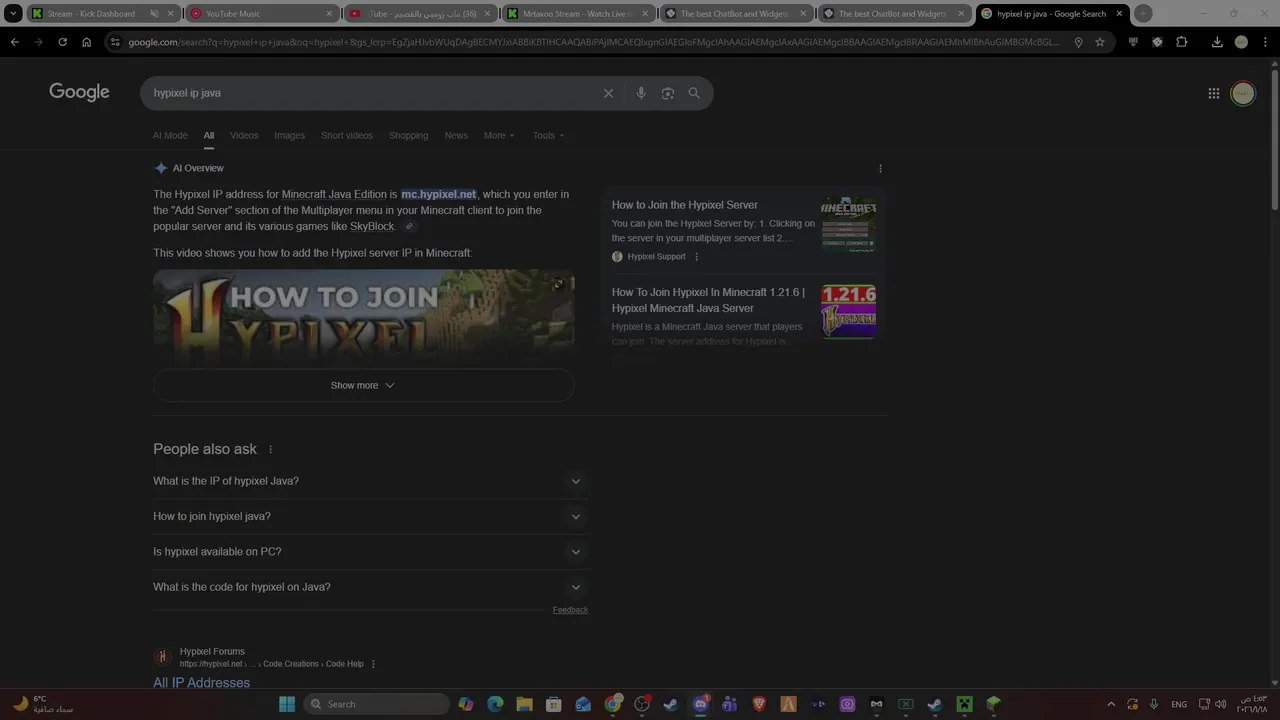Show hidden icons in the system tray

[1110, 704]
